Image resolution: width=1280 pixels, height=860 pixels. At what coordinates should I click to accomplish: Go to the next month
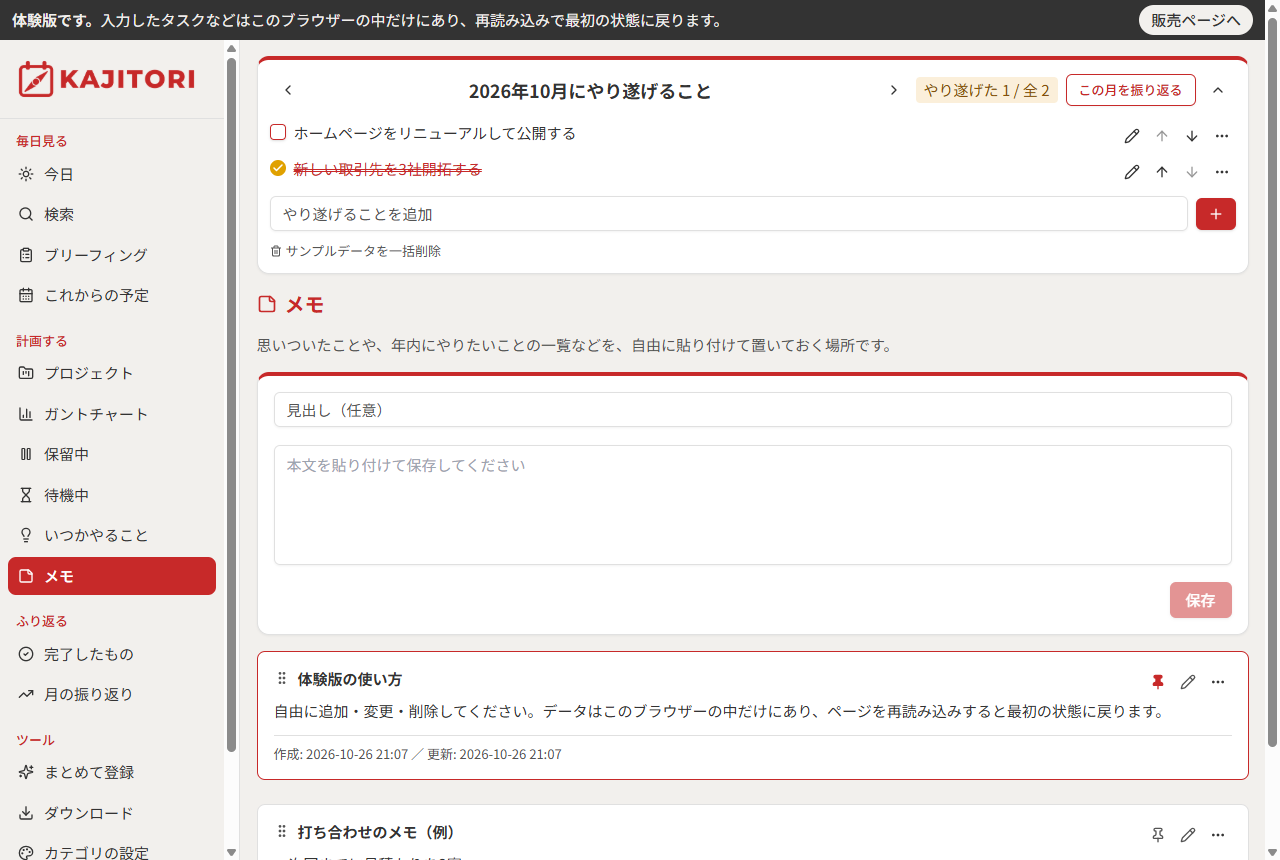coord(894,90)
